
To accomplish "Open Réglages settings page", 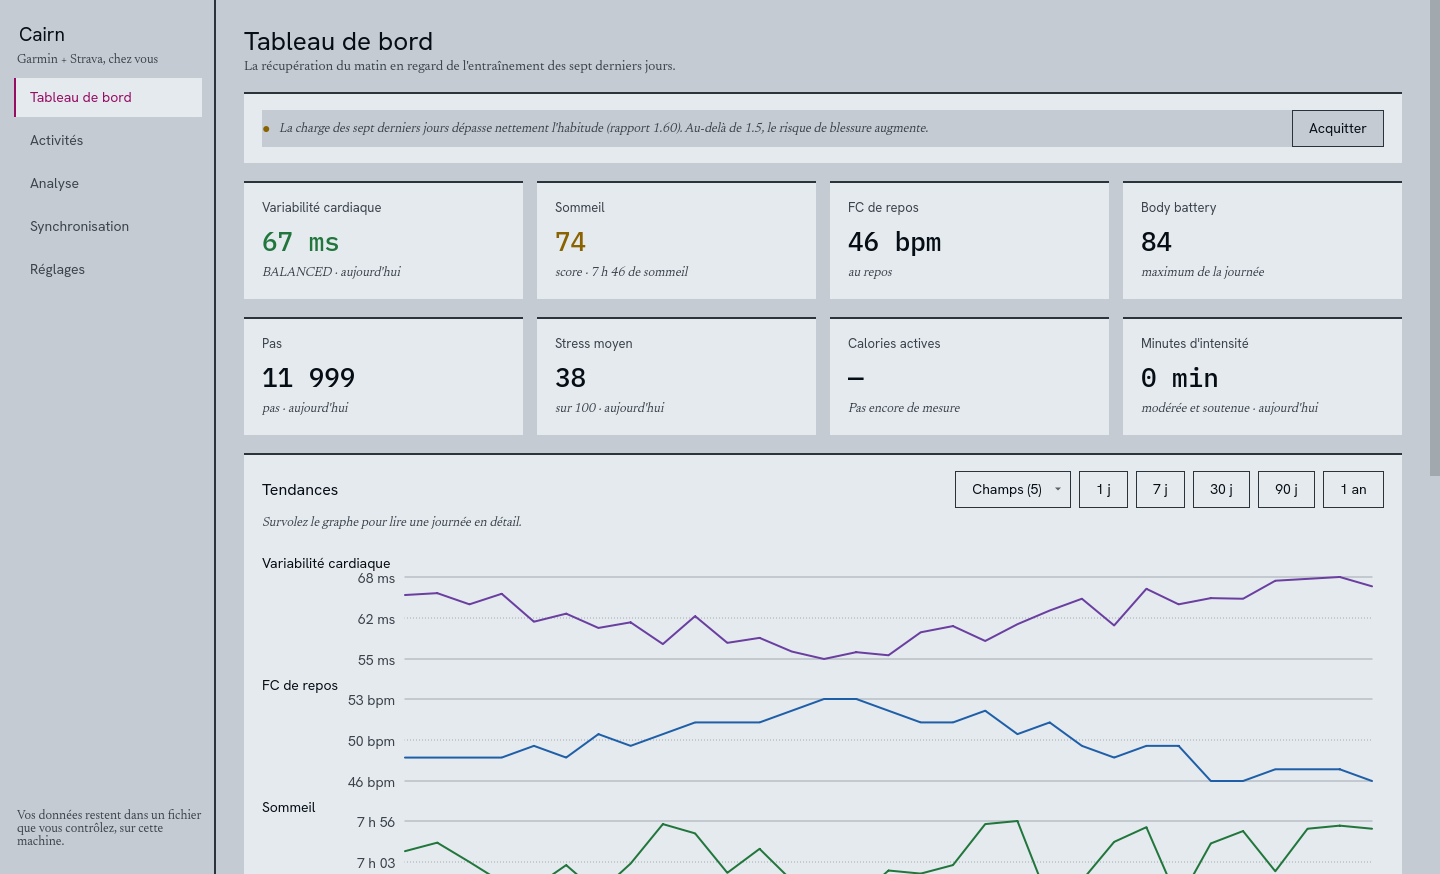I will coord(108,269).
